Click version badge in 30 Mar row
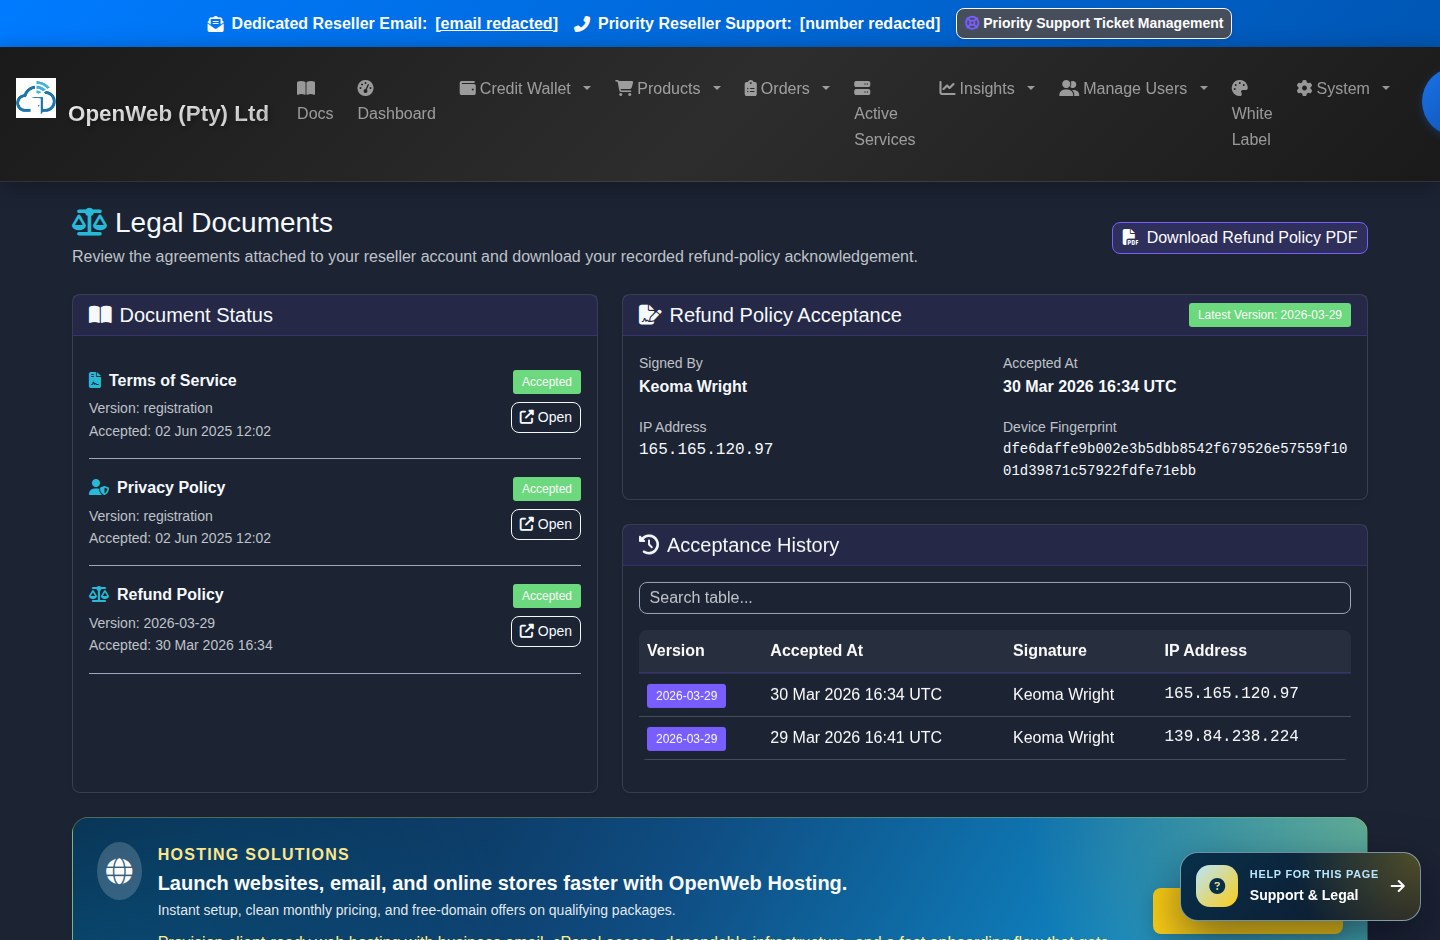 point(687,695)
